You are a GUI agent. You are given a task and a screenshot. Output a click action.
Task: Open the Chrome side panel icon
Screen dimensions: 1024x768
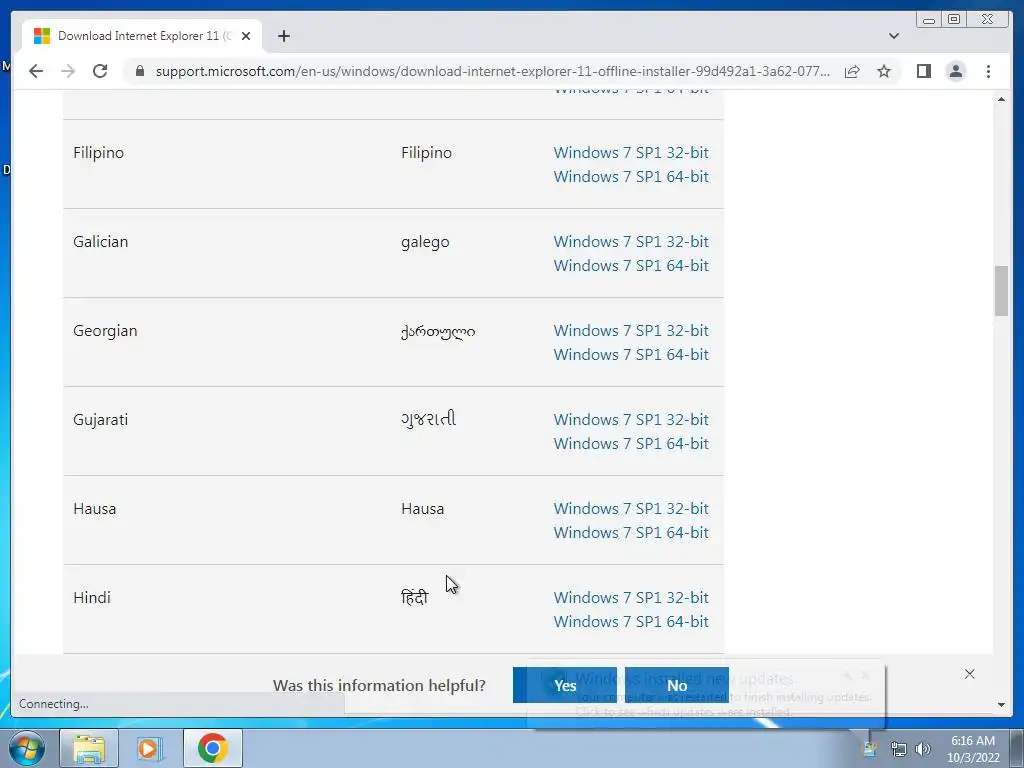tap(923, 71)
